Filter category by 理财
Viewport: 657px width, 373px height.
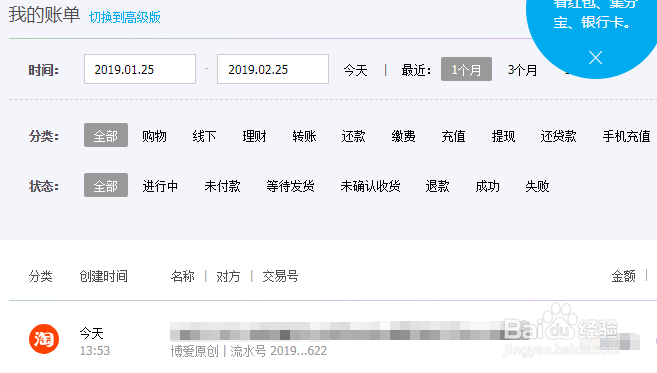point(254,136)
